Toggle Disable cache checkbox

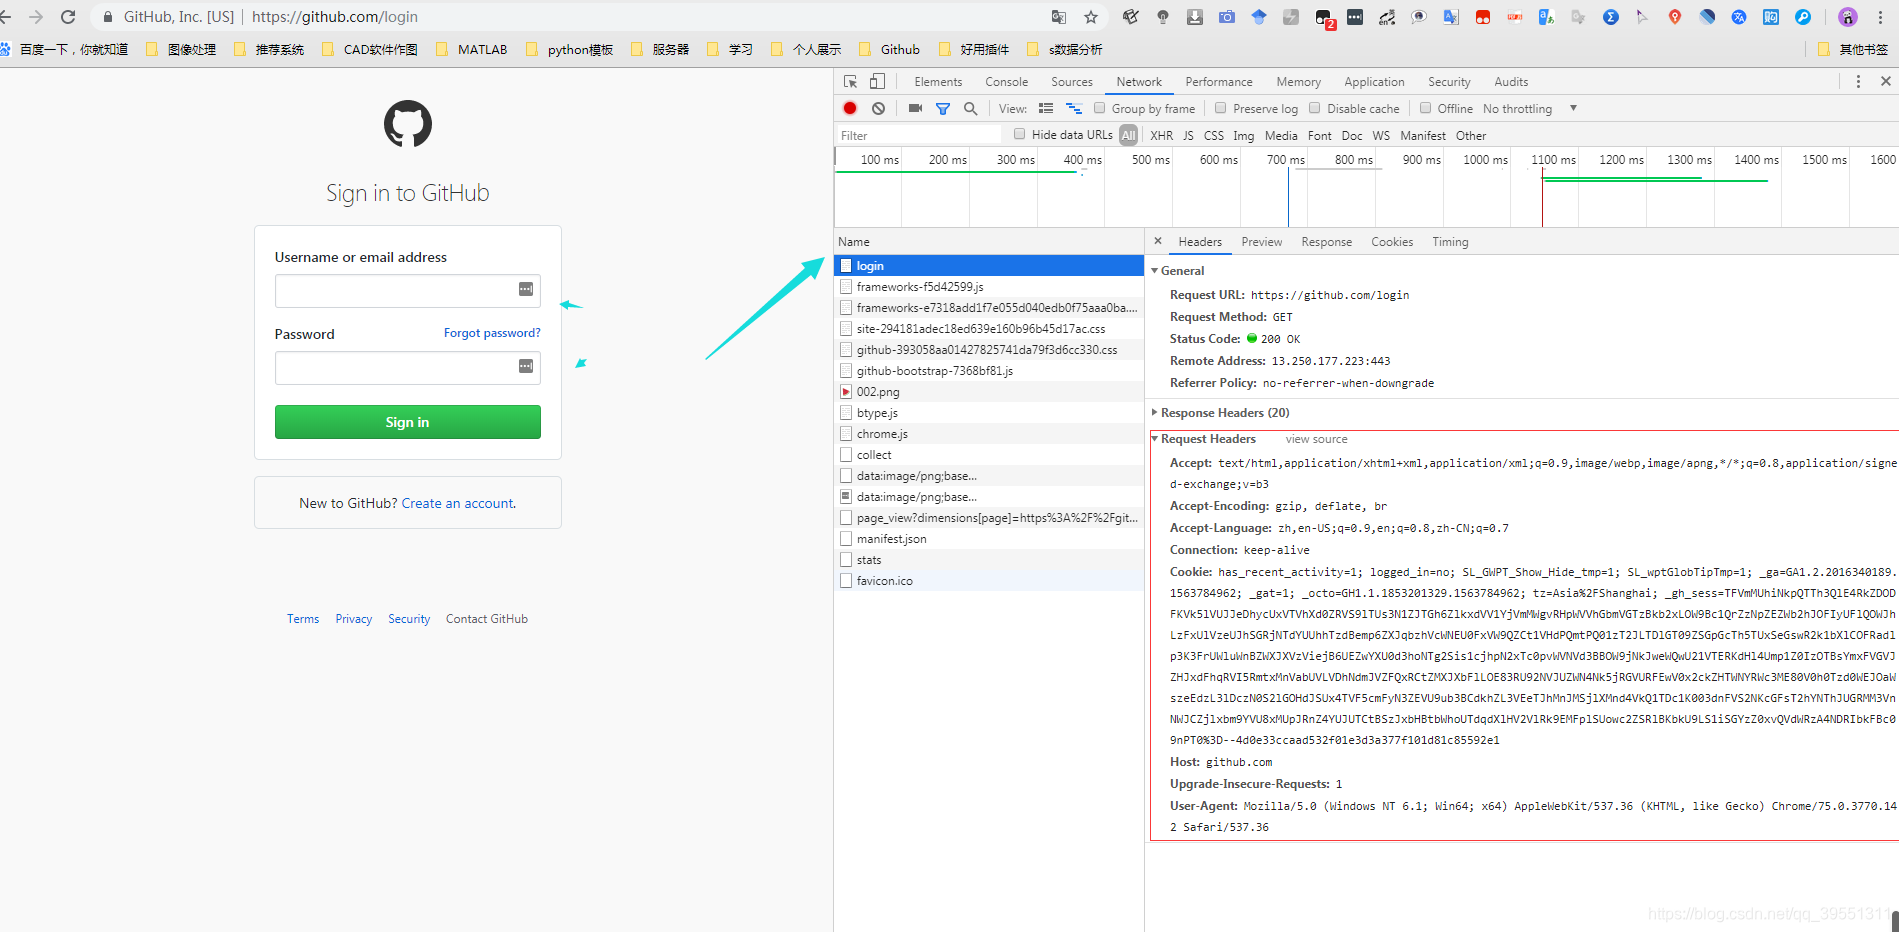click(1315, 108)
